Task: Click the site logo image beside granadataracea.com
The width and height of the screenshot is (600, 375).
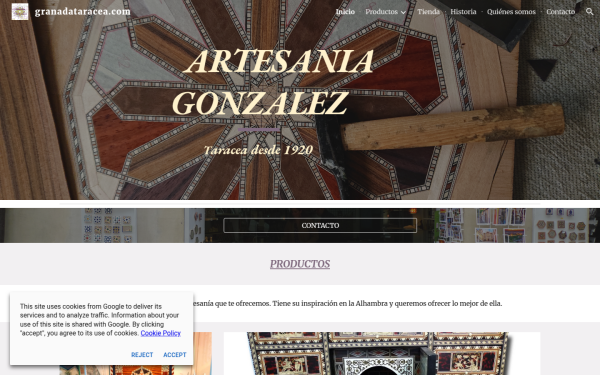Action: tap(20, 11)
